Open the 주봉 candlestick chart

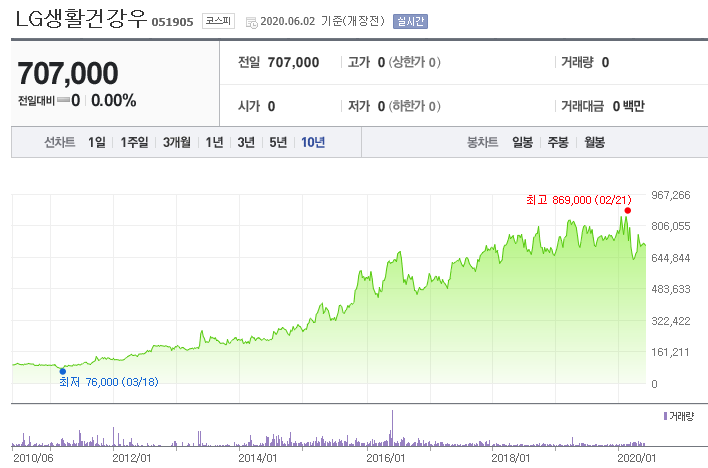558,142
